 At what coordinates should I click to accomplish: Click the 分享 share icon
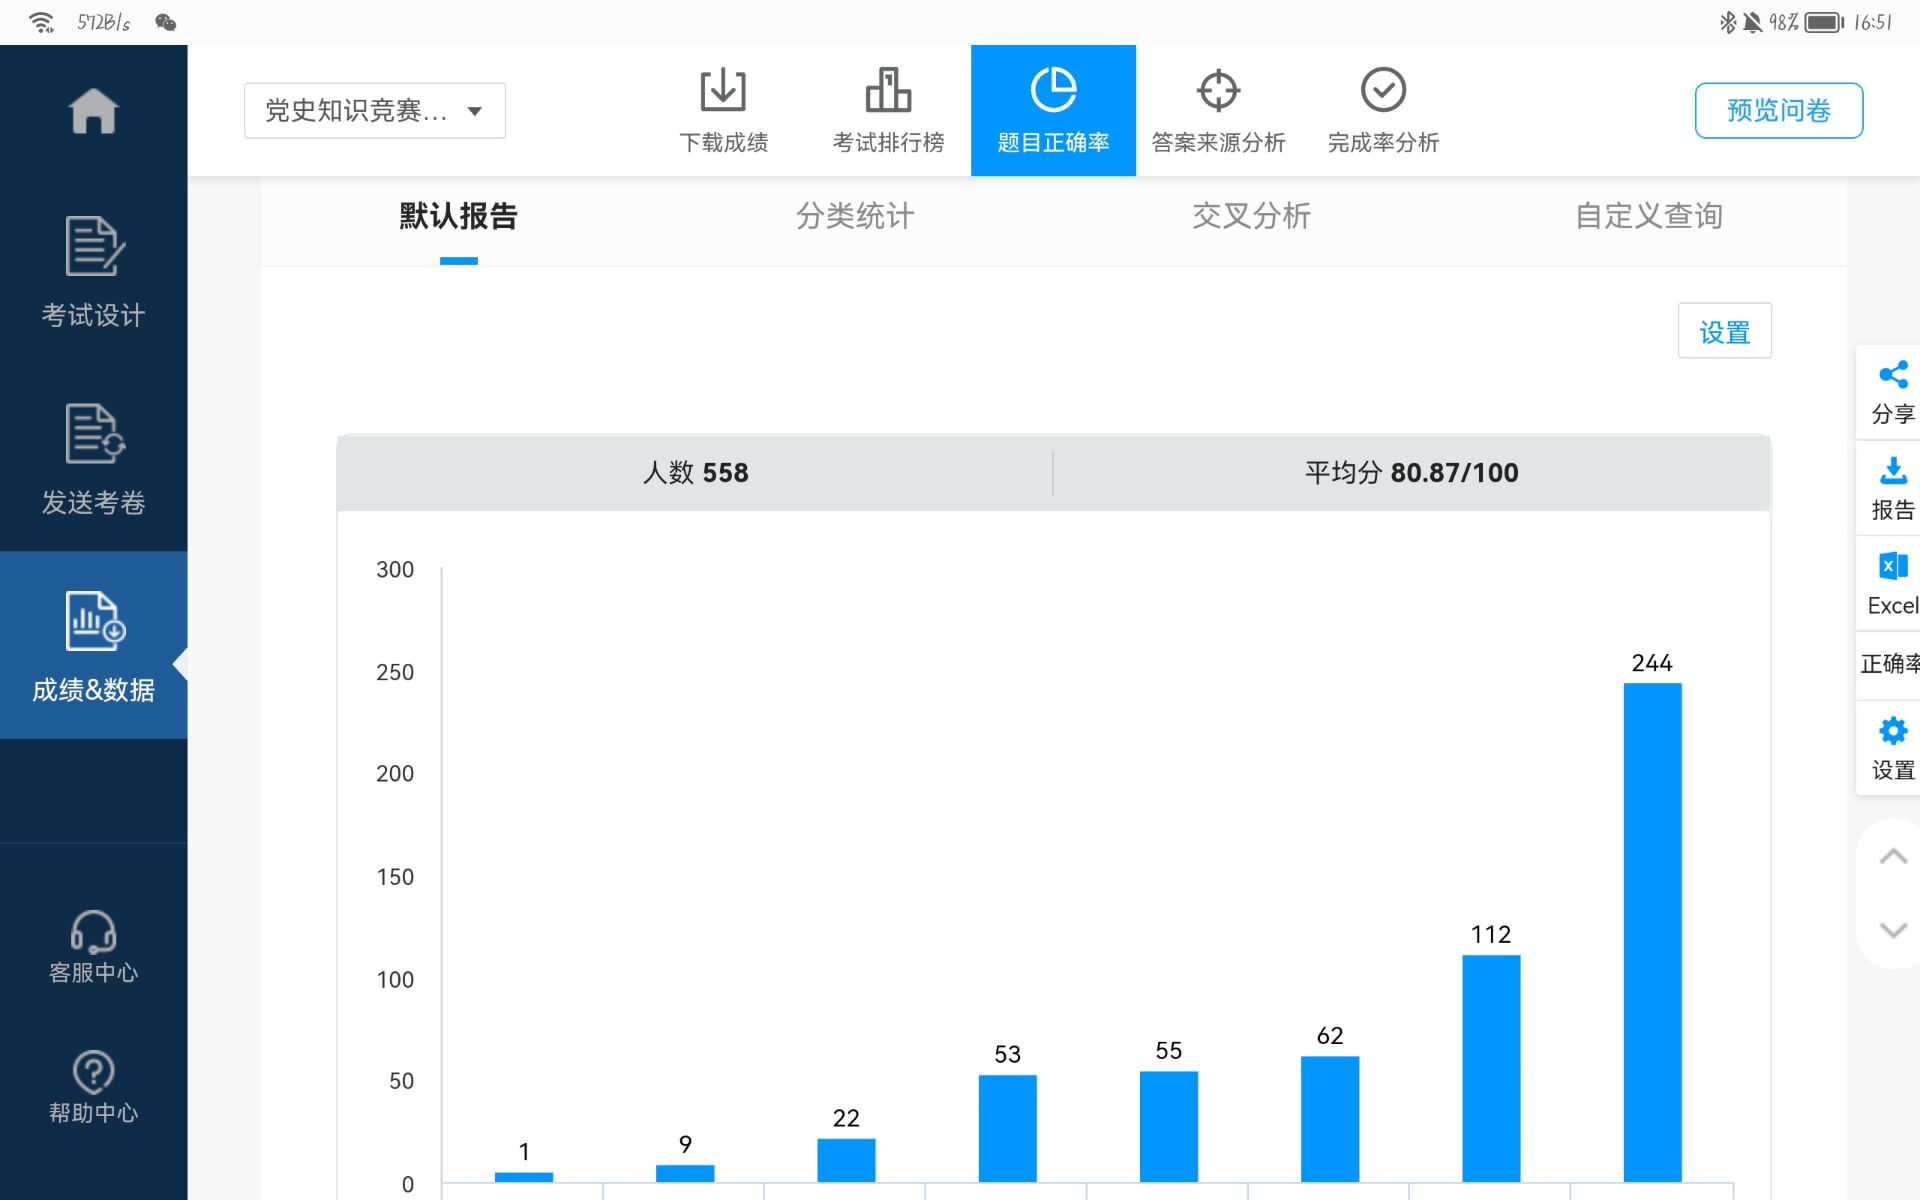pyautogui.click(x=1892, y=391)
